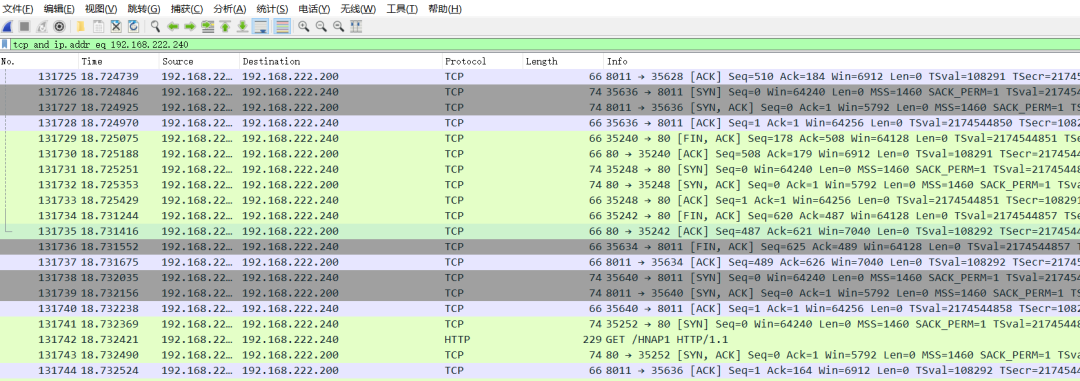Reset text to normal size
This screenshot has height=381, width=1080.
338,26
